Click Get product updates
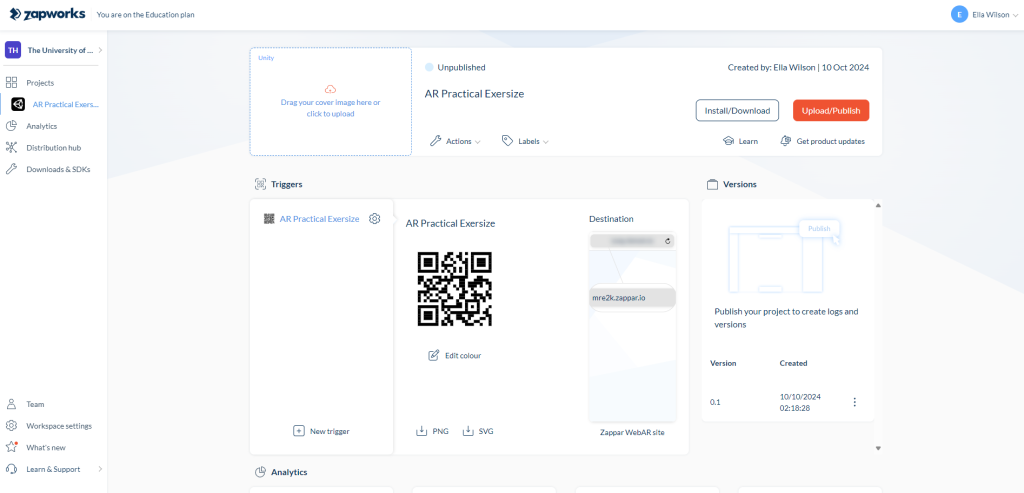 (x=822, y=141)
